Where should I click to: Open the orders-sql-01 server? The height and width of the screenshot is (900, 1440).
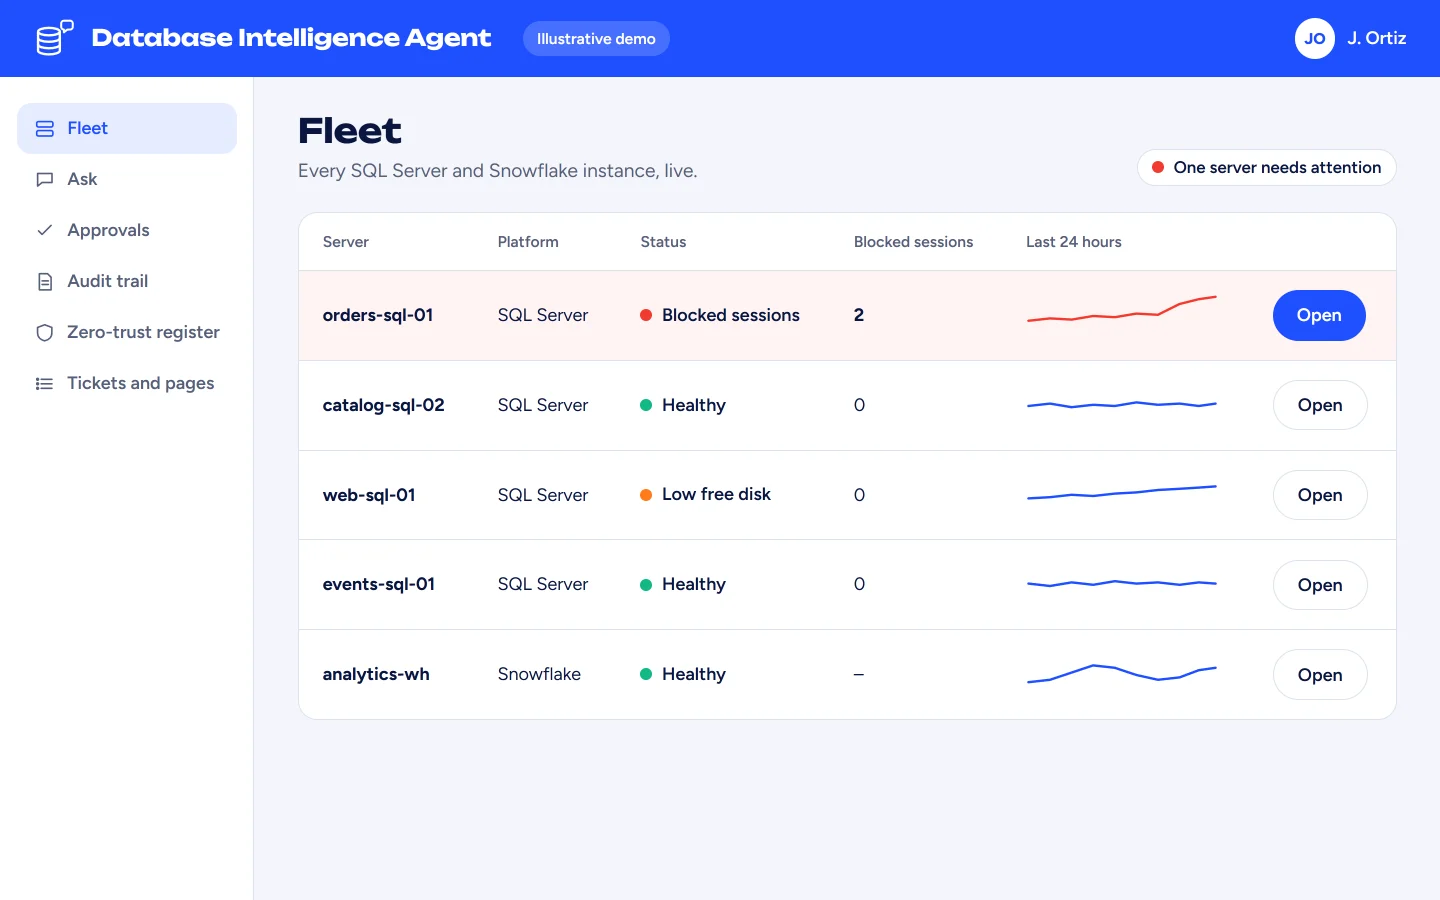(x=1319, y=315)
